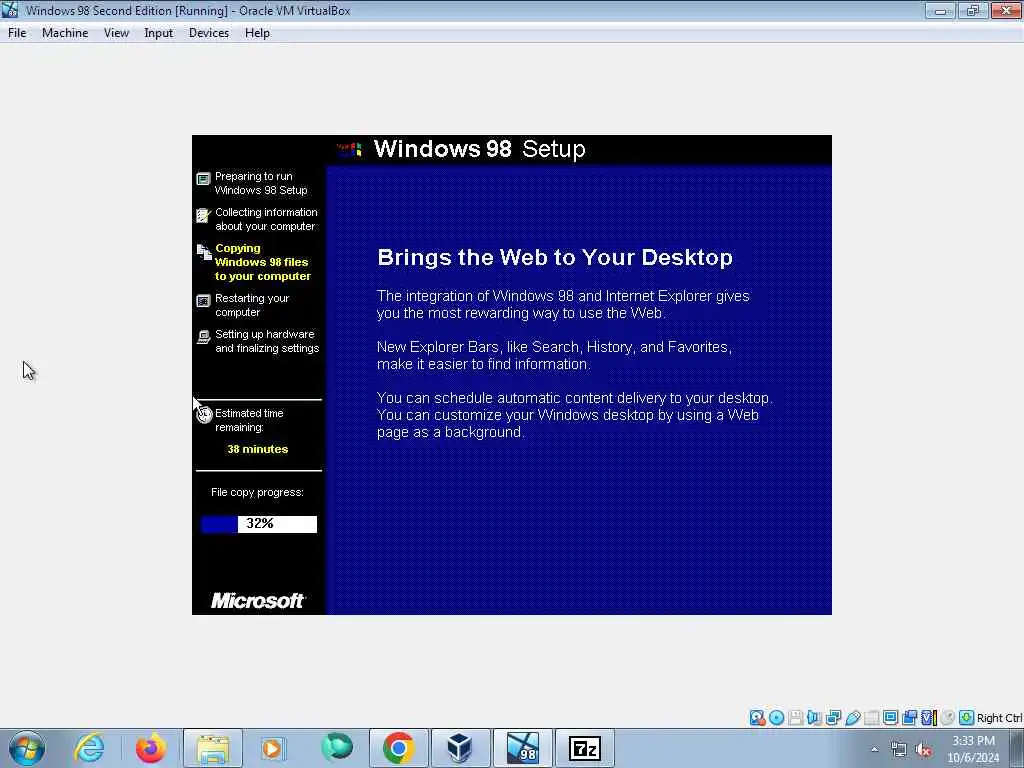Click the optical drive status icon

(776, 718)
